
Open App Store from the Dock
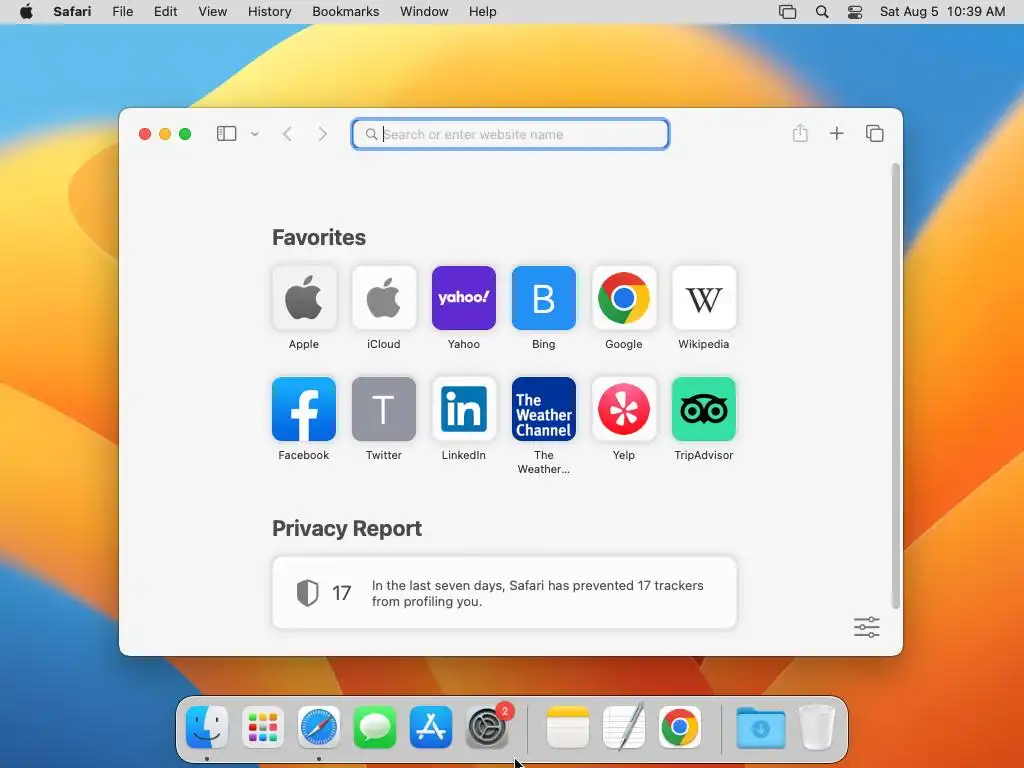pos(431,727)
